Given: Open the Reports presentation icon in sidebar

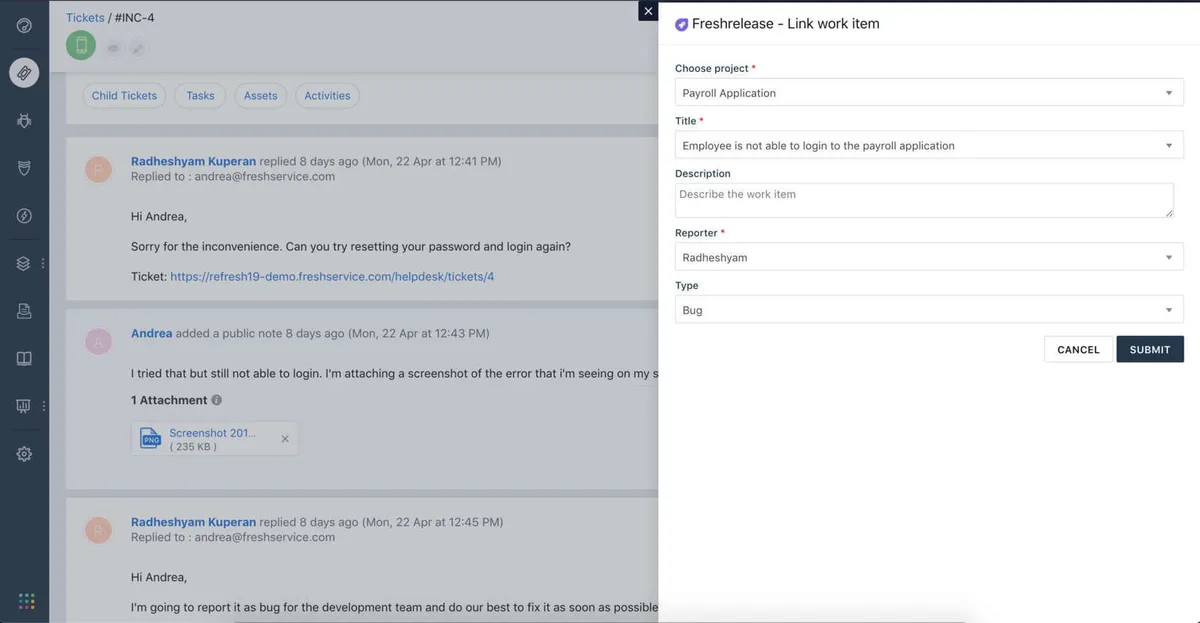Looking at the screenshot, I should pyautogui.click(x=24, y=406).
